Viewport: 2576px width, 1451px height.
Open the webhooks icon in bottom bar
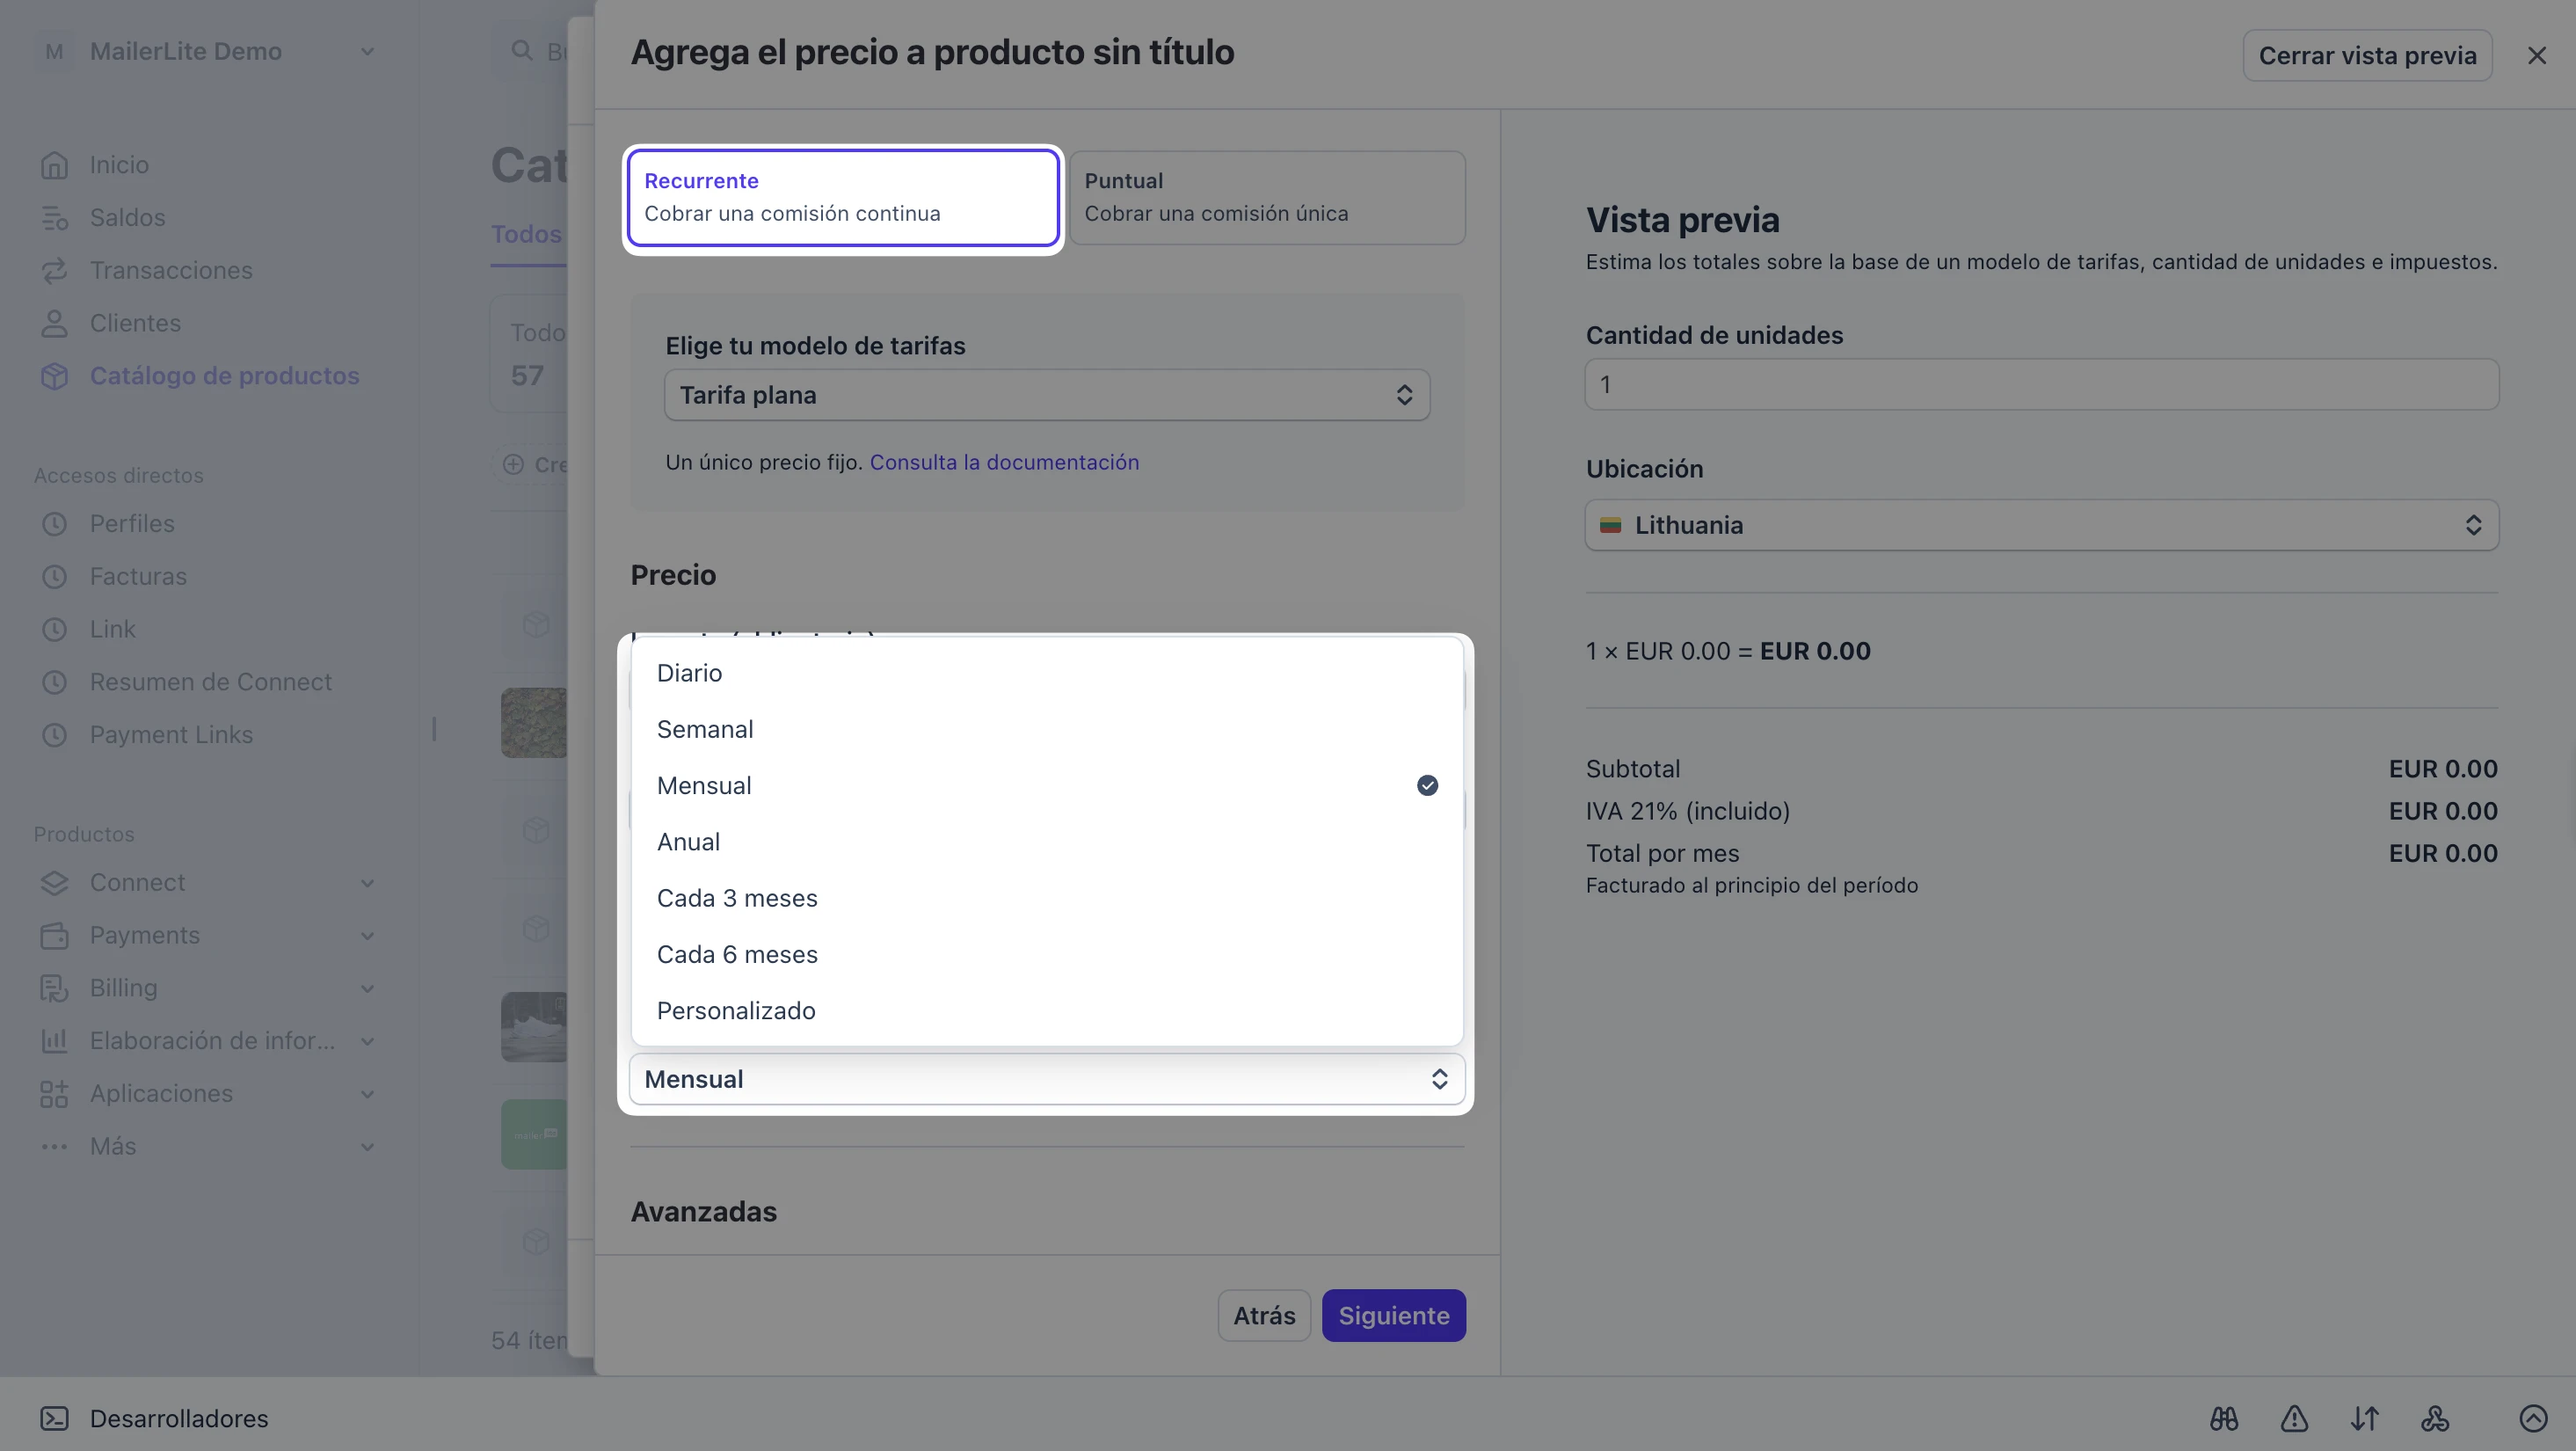2435,1418
